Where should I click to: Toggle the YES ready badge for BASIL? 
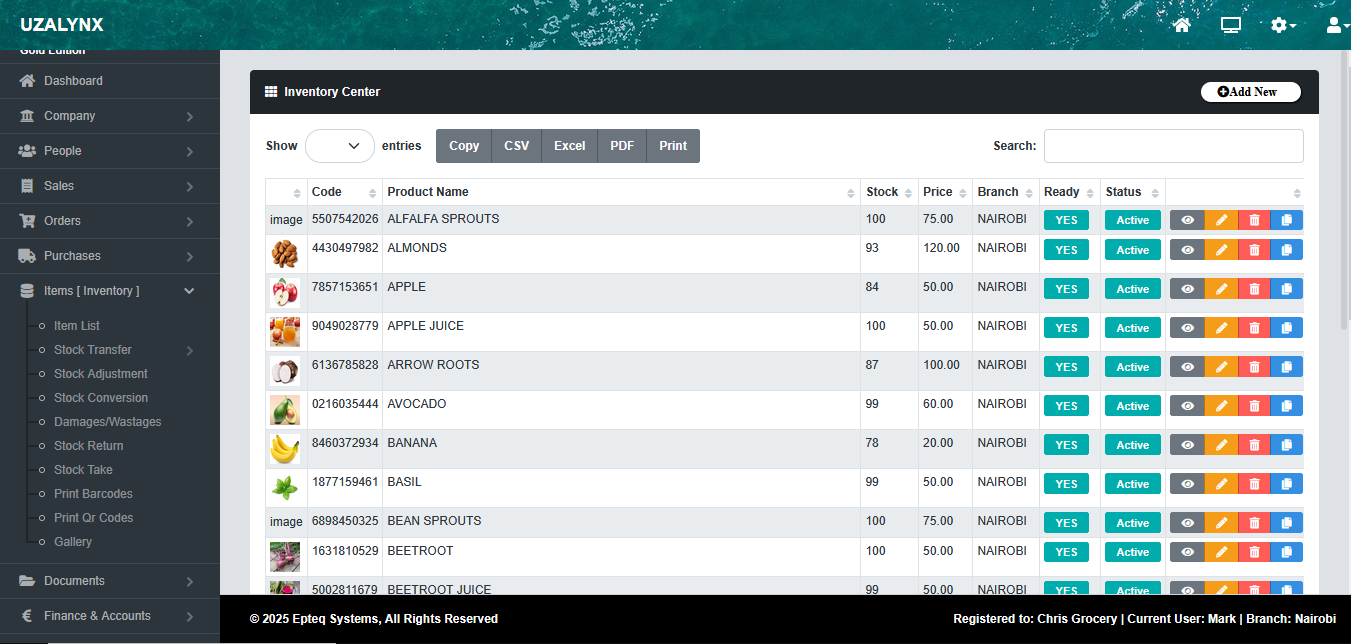click(x=1066, y=484)
